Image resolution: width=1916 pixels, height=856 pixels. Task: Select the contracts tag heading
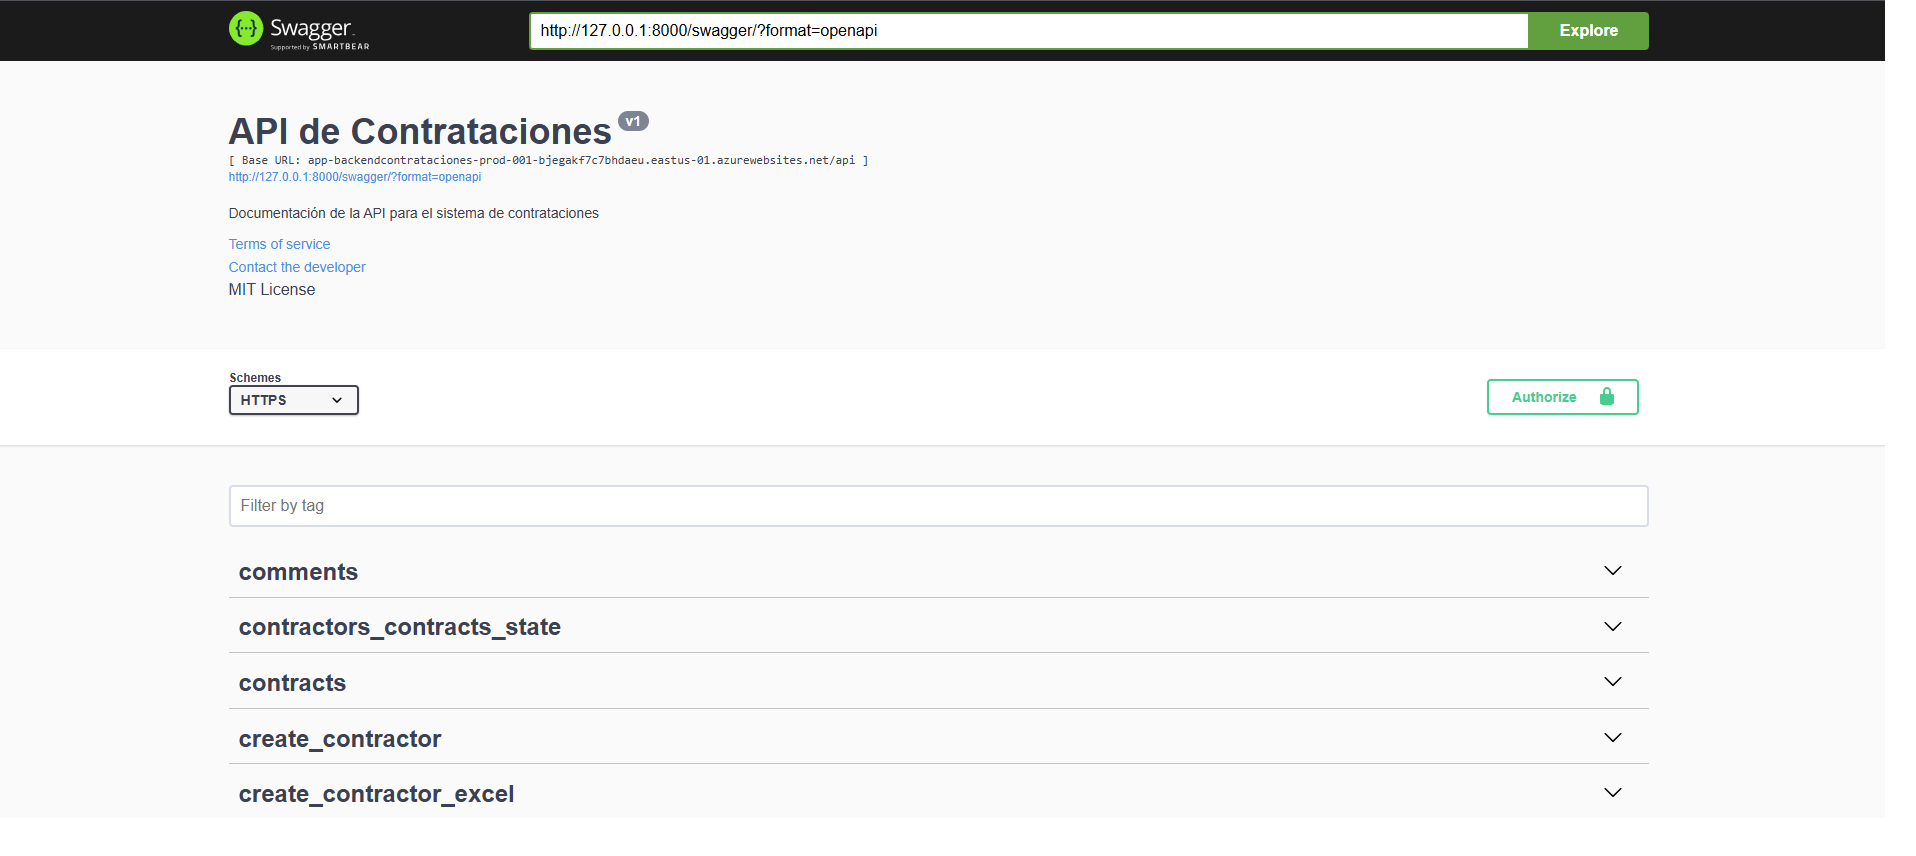click(x=292, y=683)
